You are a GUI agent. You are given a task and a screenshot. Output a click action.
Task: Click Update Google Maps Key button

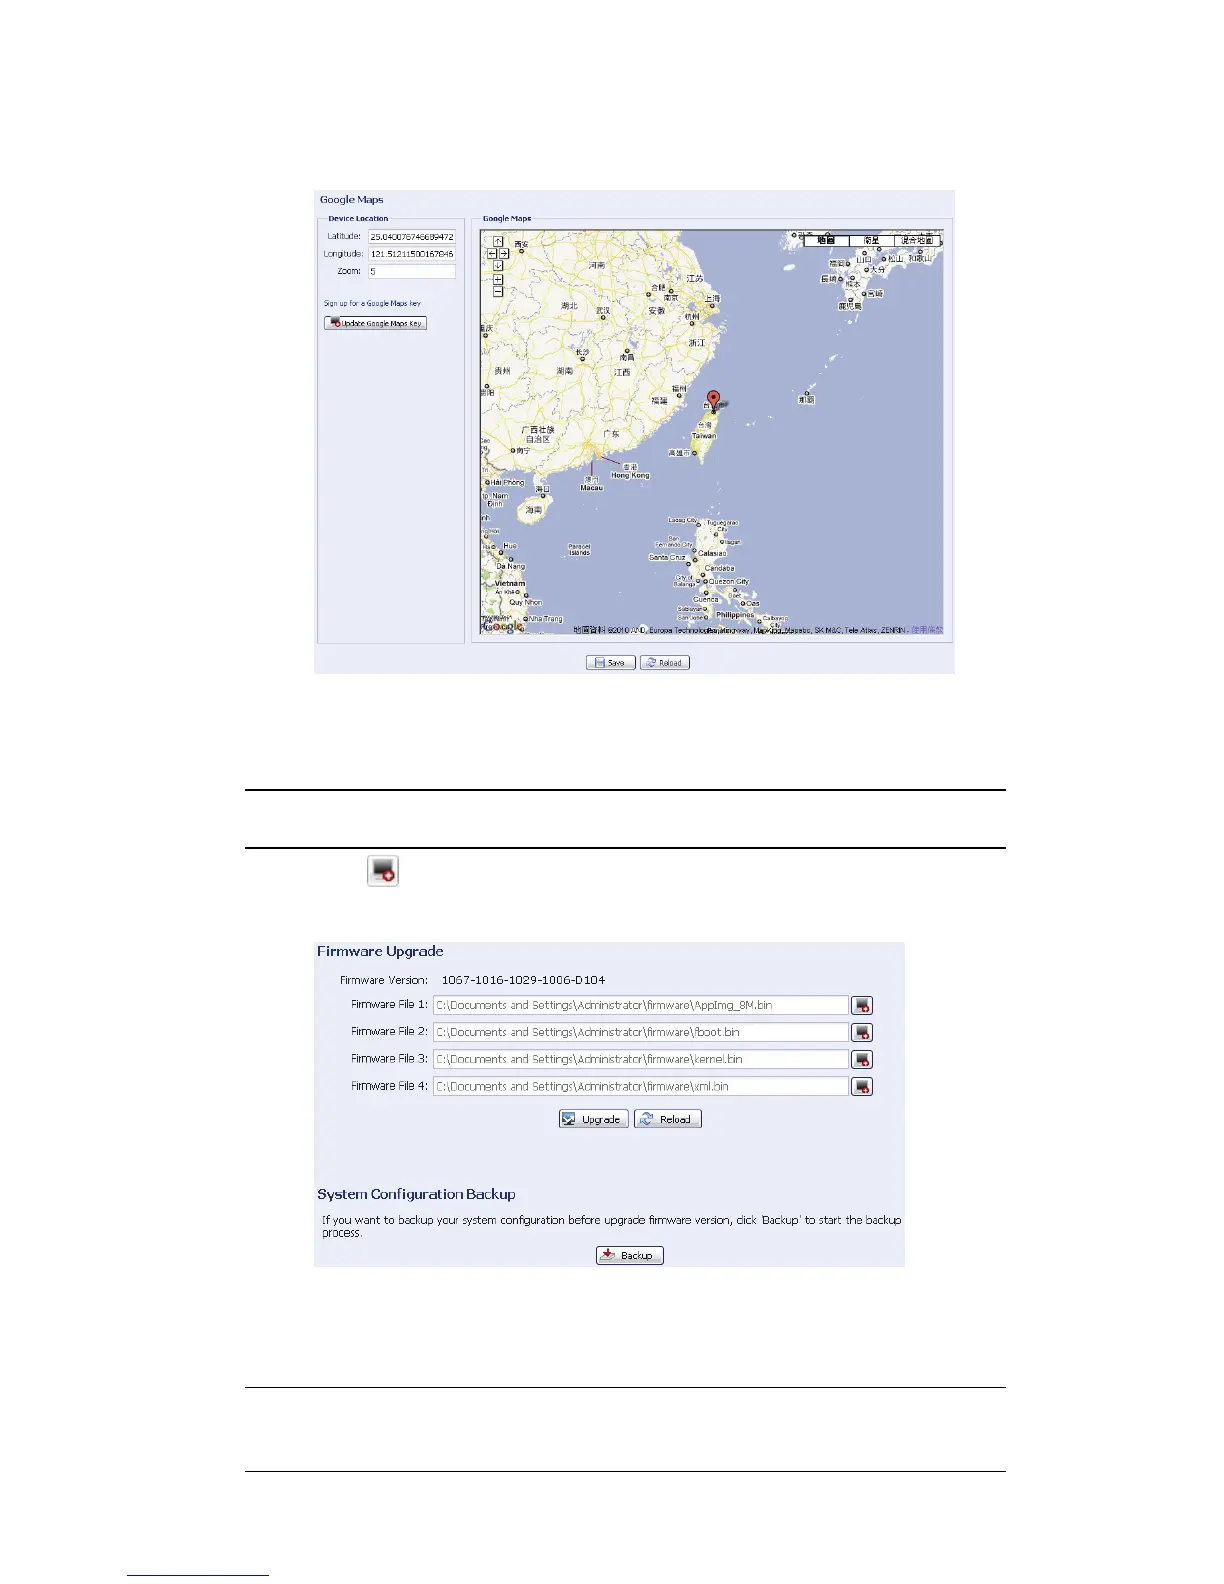click(x=375, y=323)
